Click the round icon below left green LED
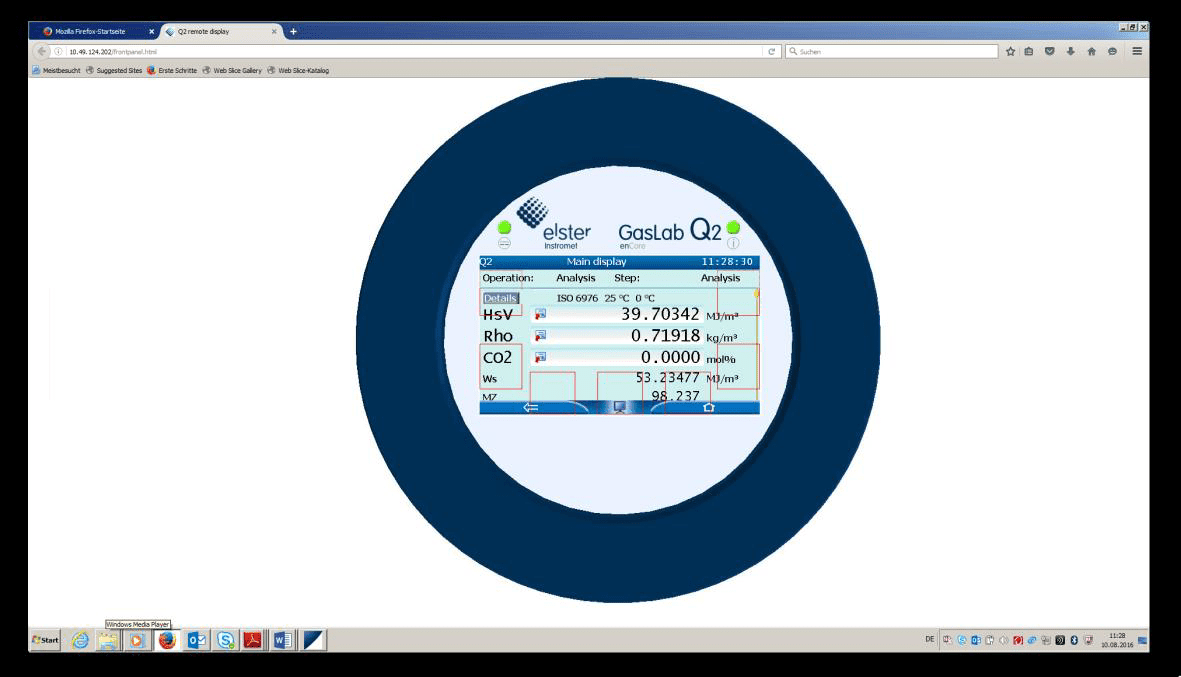The height and width of the screenshot is (677, 1181). 504,243
